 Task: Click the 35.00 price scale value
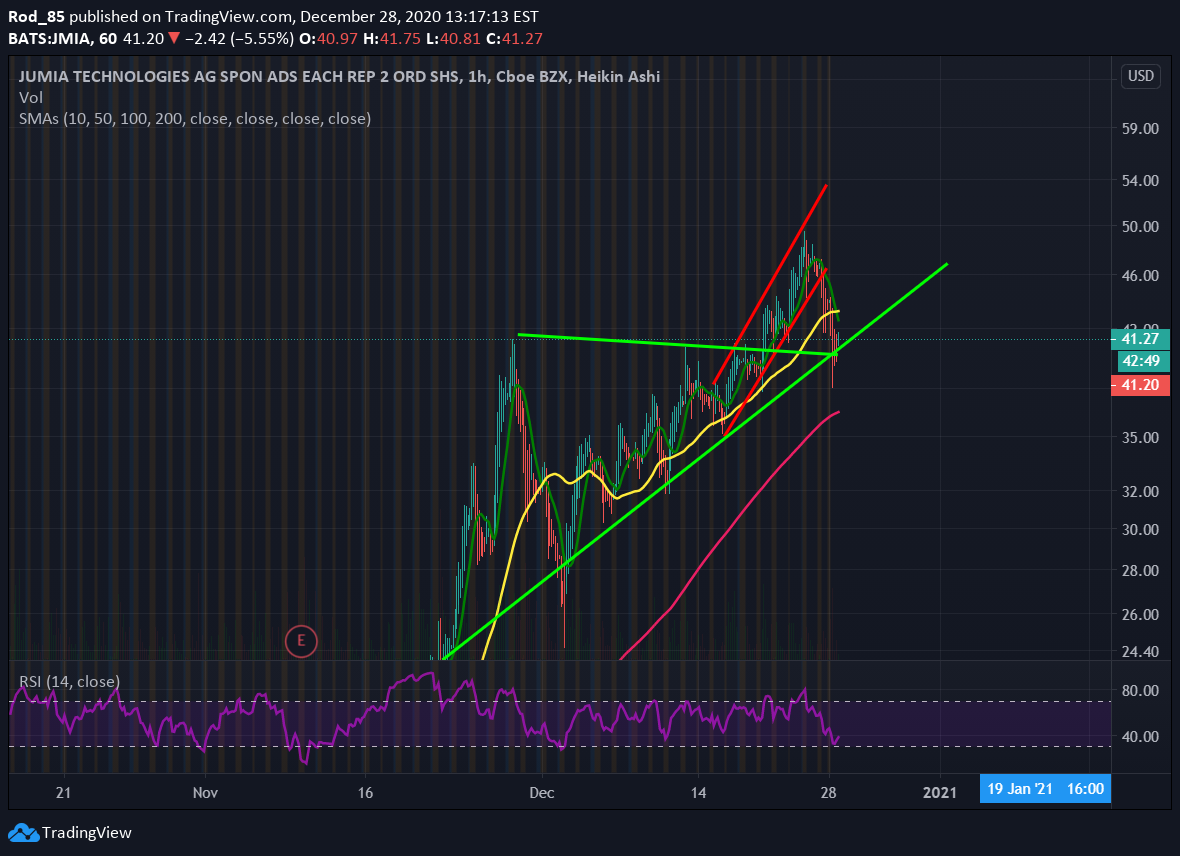(1140, 437)
